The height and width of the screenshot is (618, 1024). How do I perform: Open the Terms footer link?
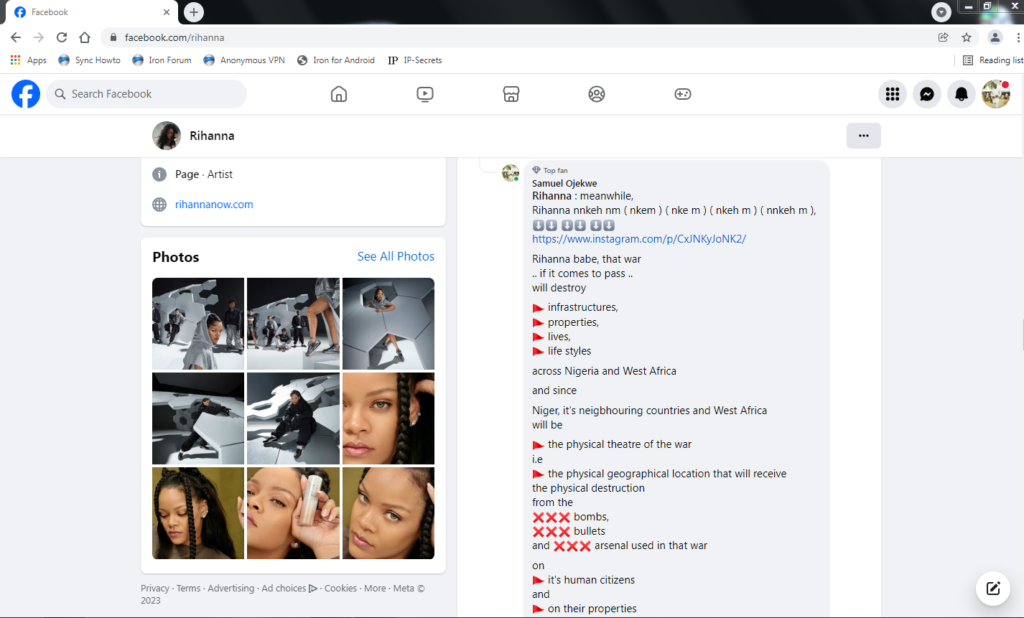pyautogui.click(x=188, y=589)
